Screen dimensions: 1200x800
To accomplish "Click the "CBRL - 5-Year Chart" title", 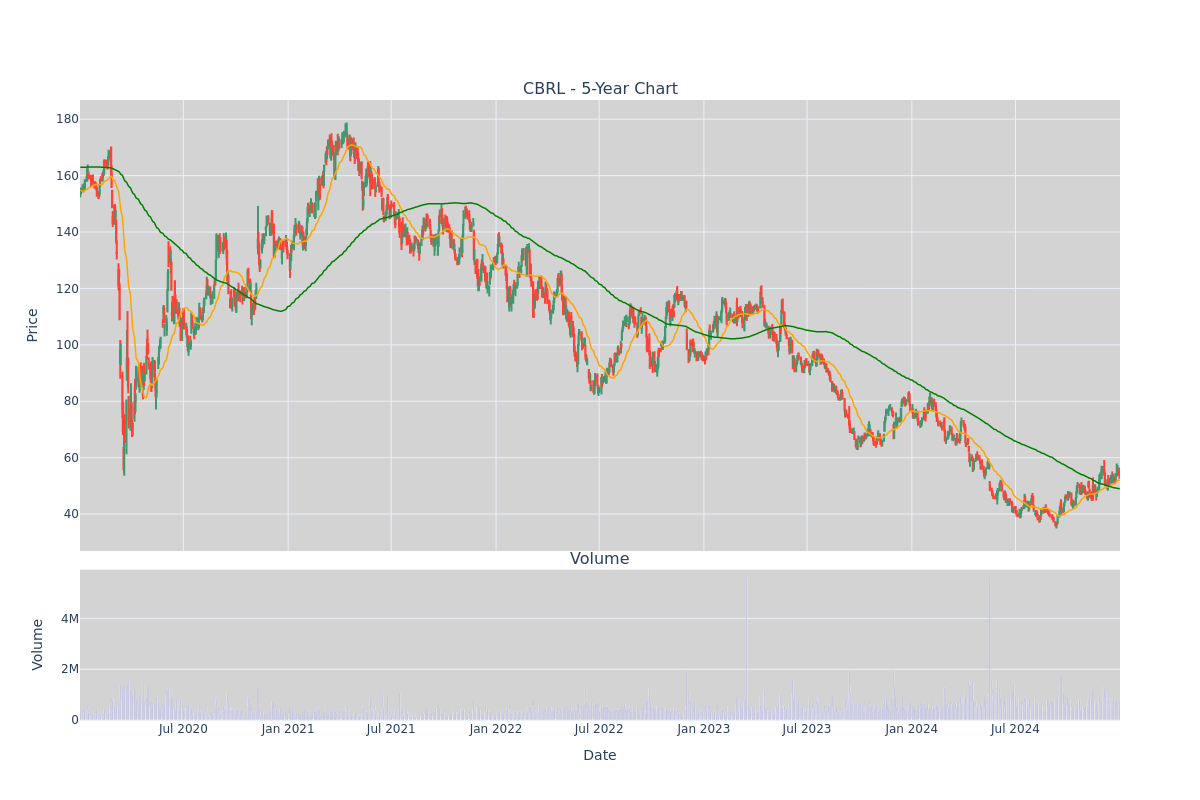I will (600, 89).
